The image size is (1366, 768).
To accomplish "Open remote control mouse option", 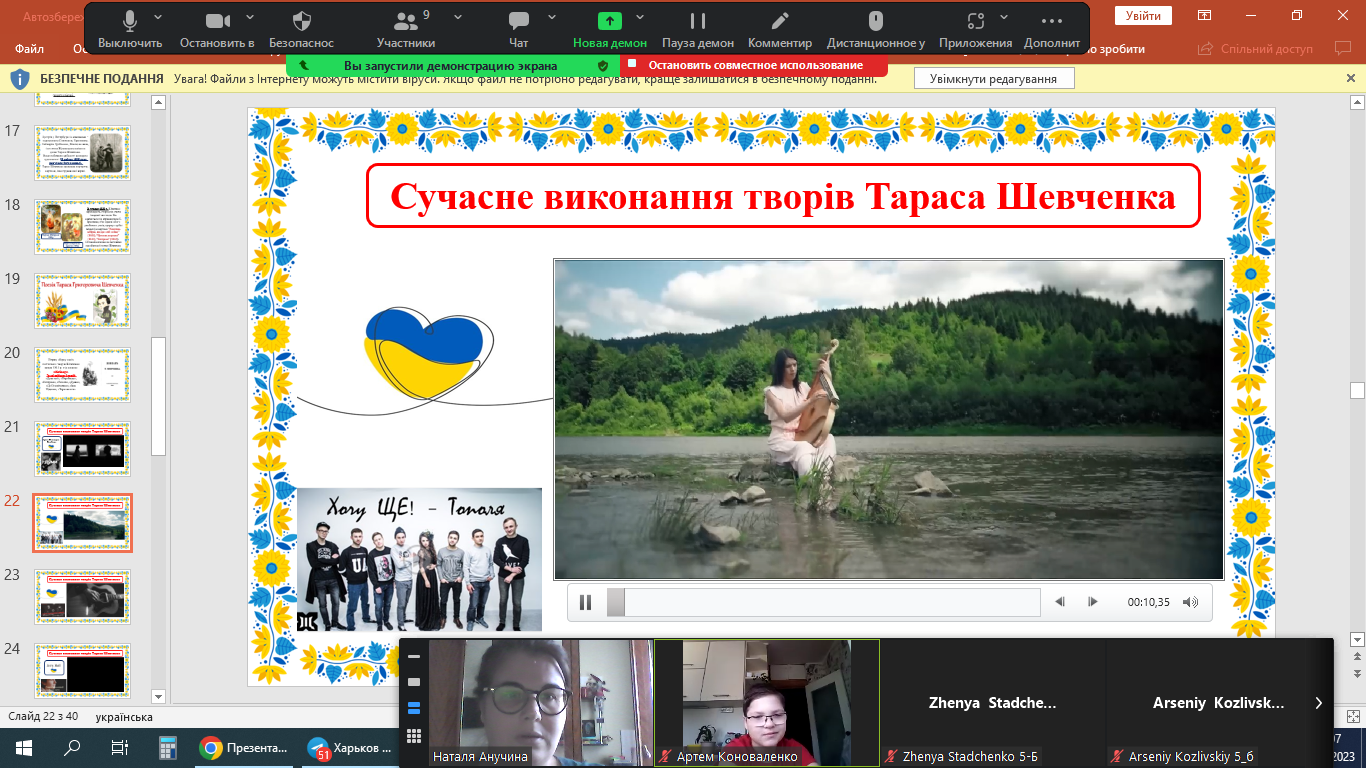I will (876, 29).
